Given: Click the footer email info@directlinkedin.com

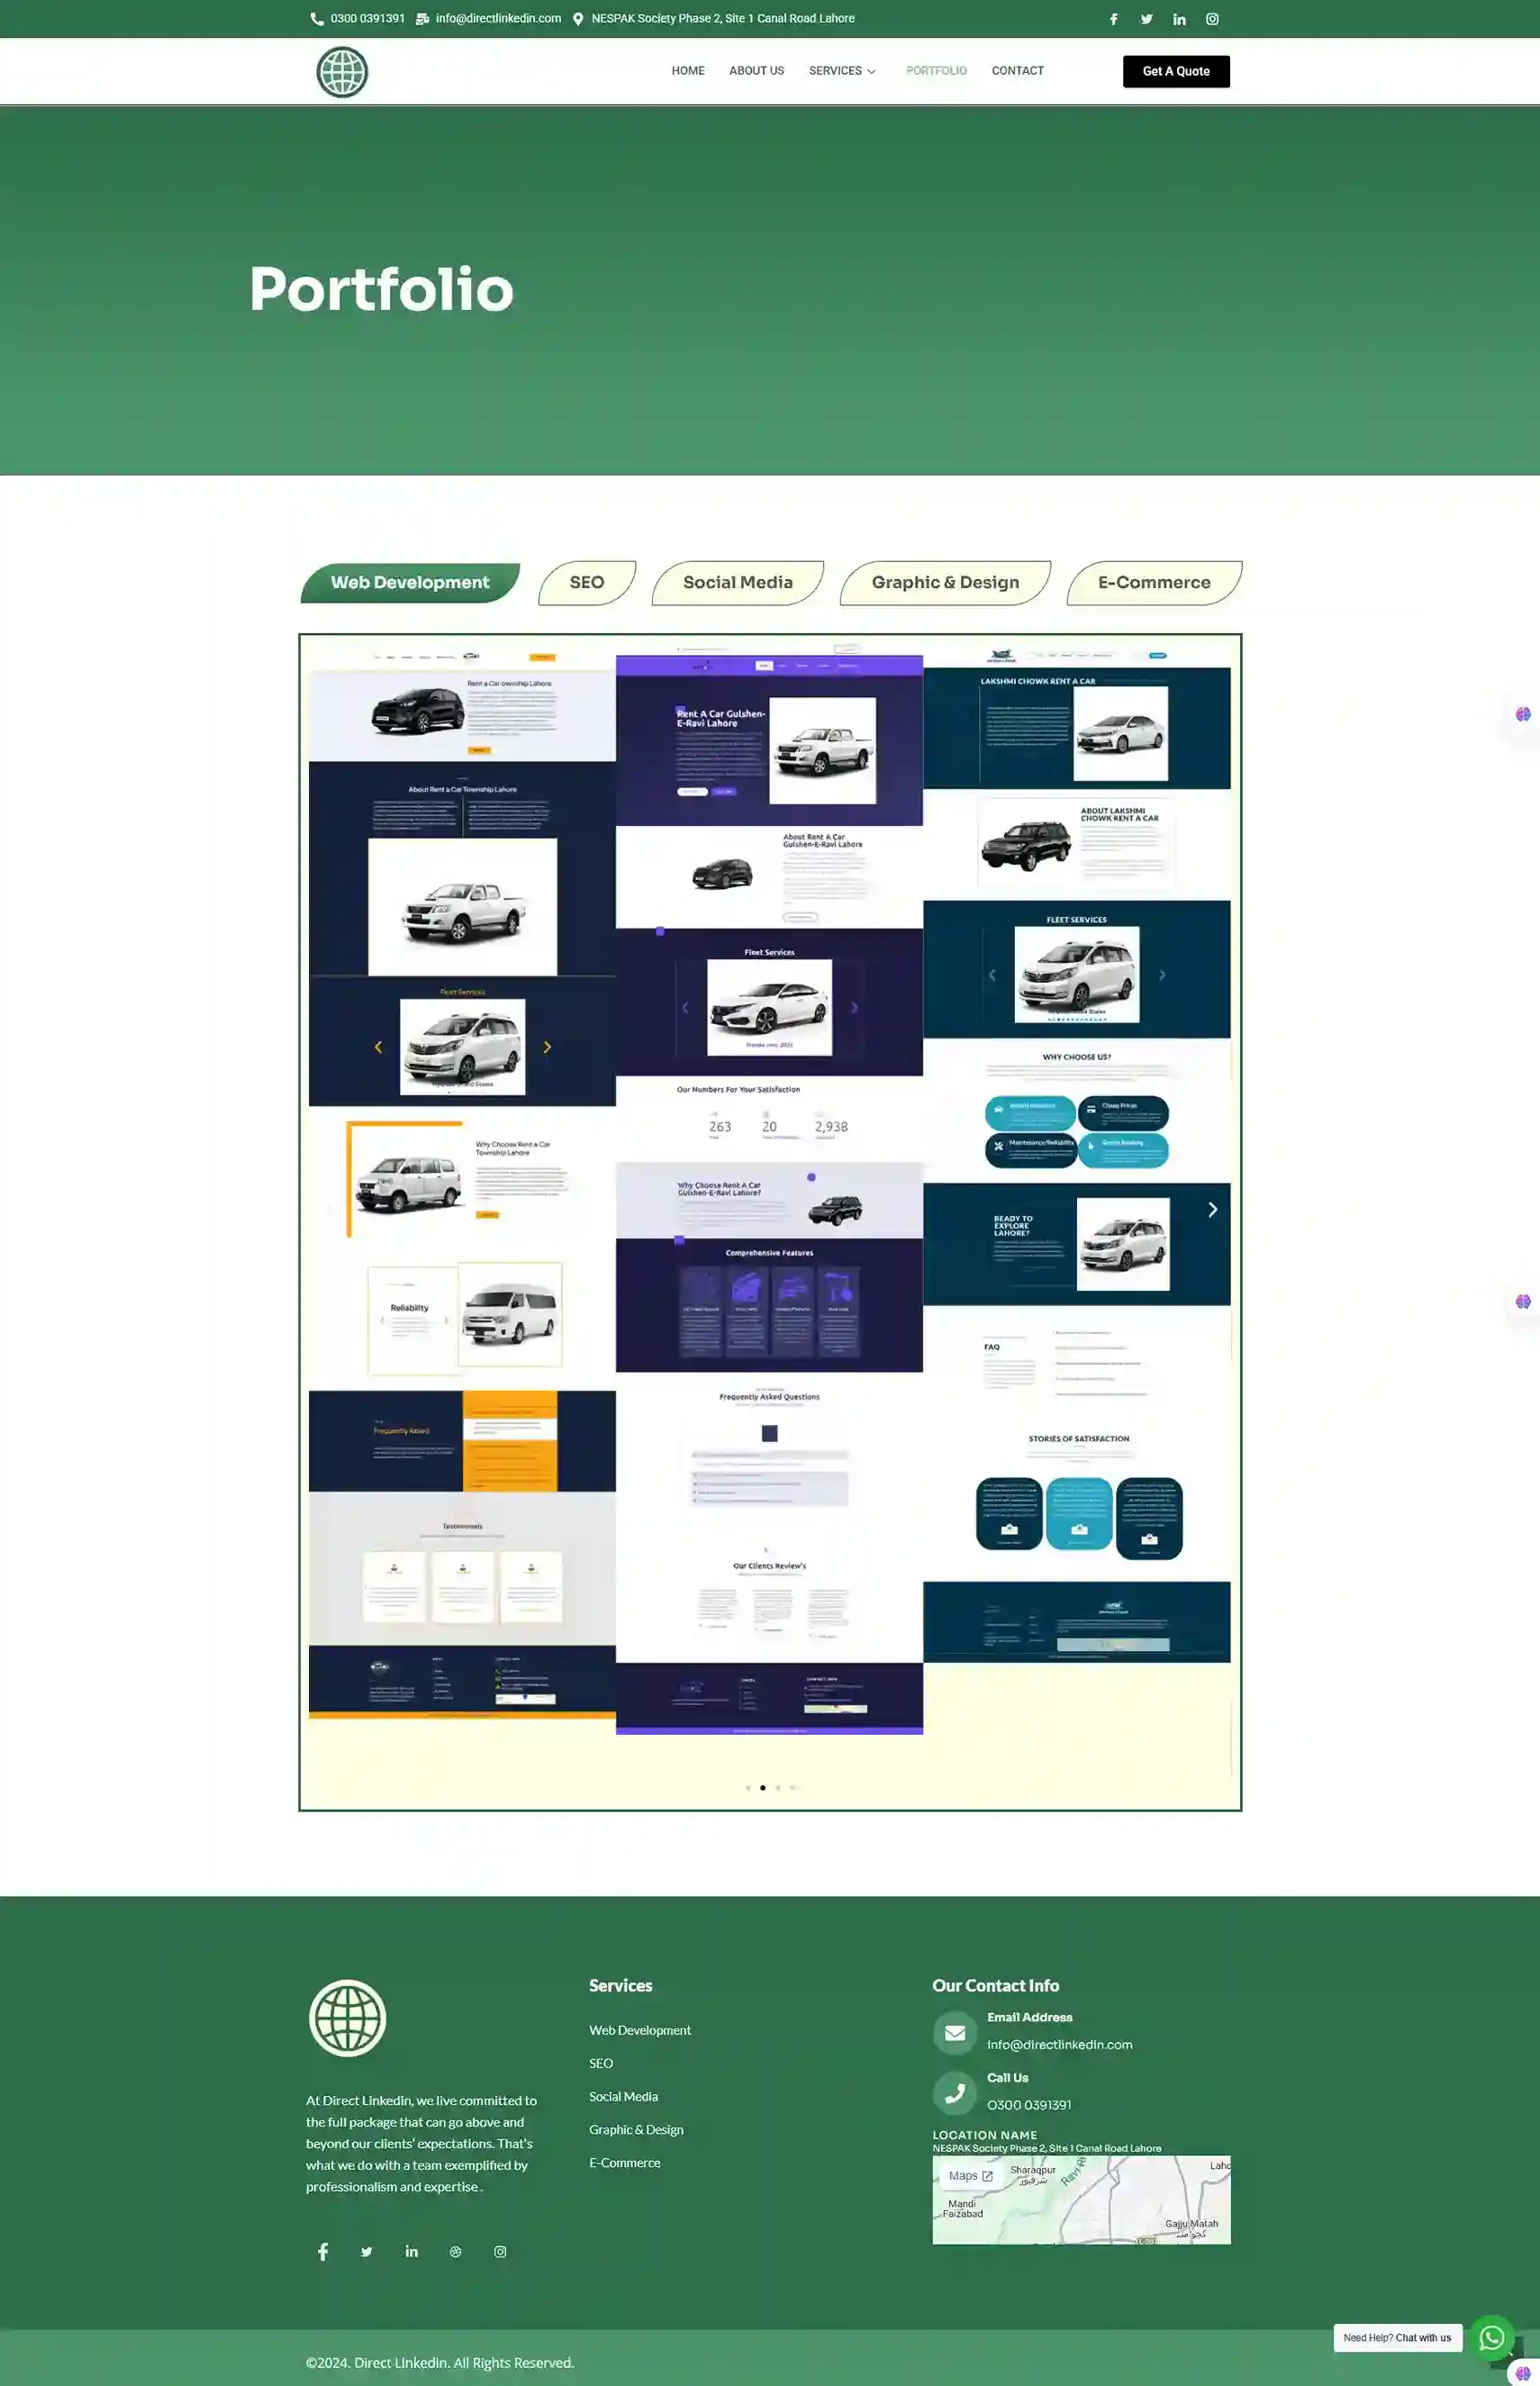Looking at the screenshot, I should (x=1059, y=2044).
